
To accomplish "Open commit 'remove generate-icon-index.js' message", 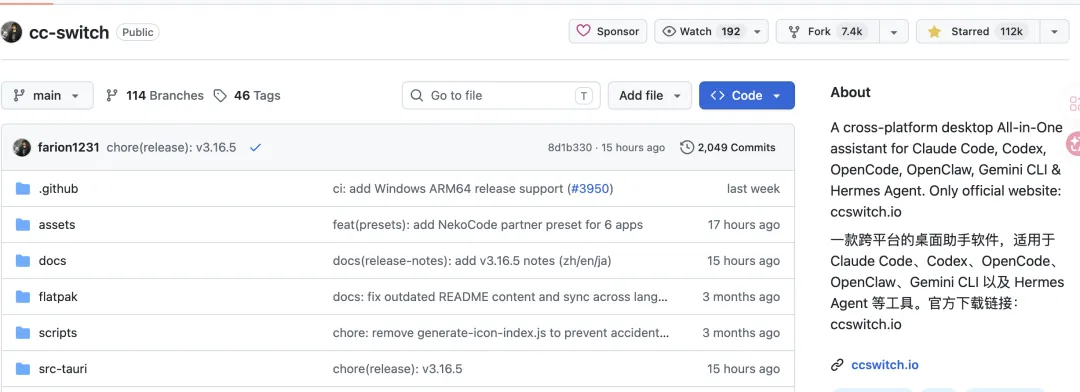I will tap(501, 333).
